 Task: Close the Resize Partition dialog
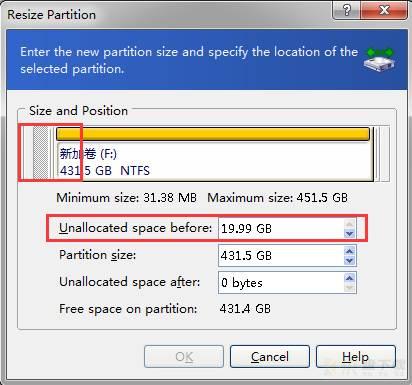384,10
